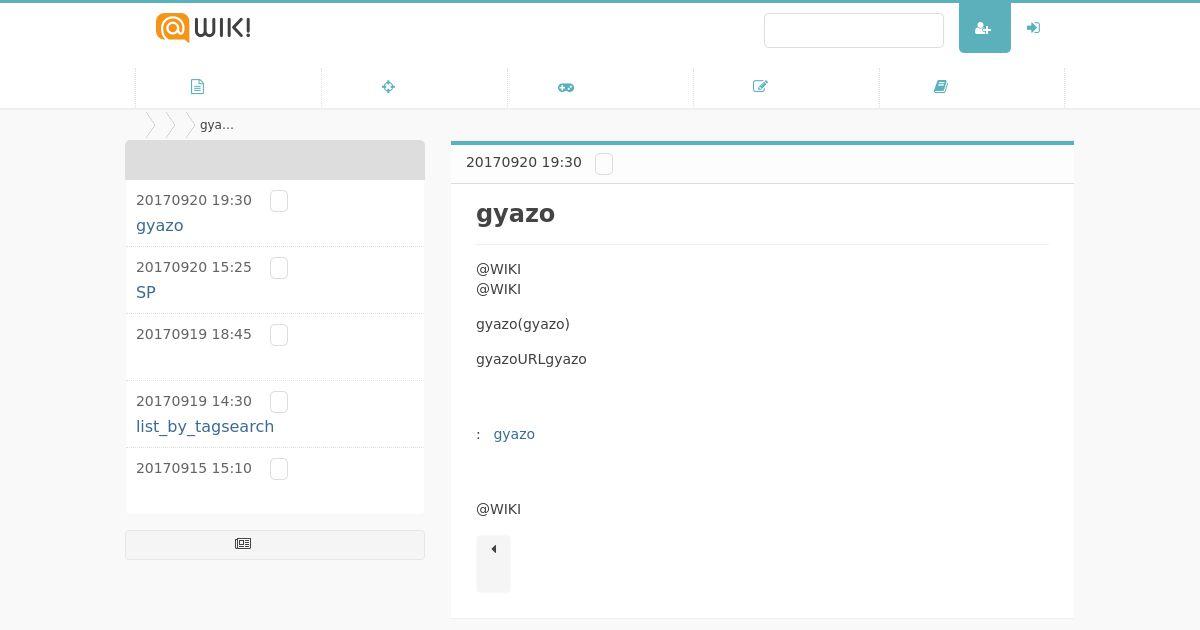Screen dimensions: 1200x630
Task: Open the book icon menu
Action: [941, 87]
